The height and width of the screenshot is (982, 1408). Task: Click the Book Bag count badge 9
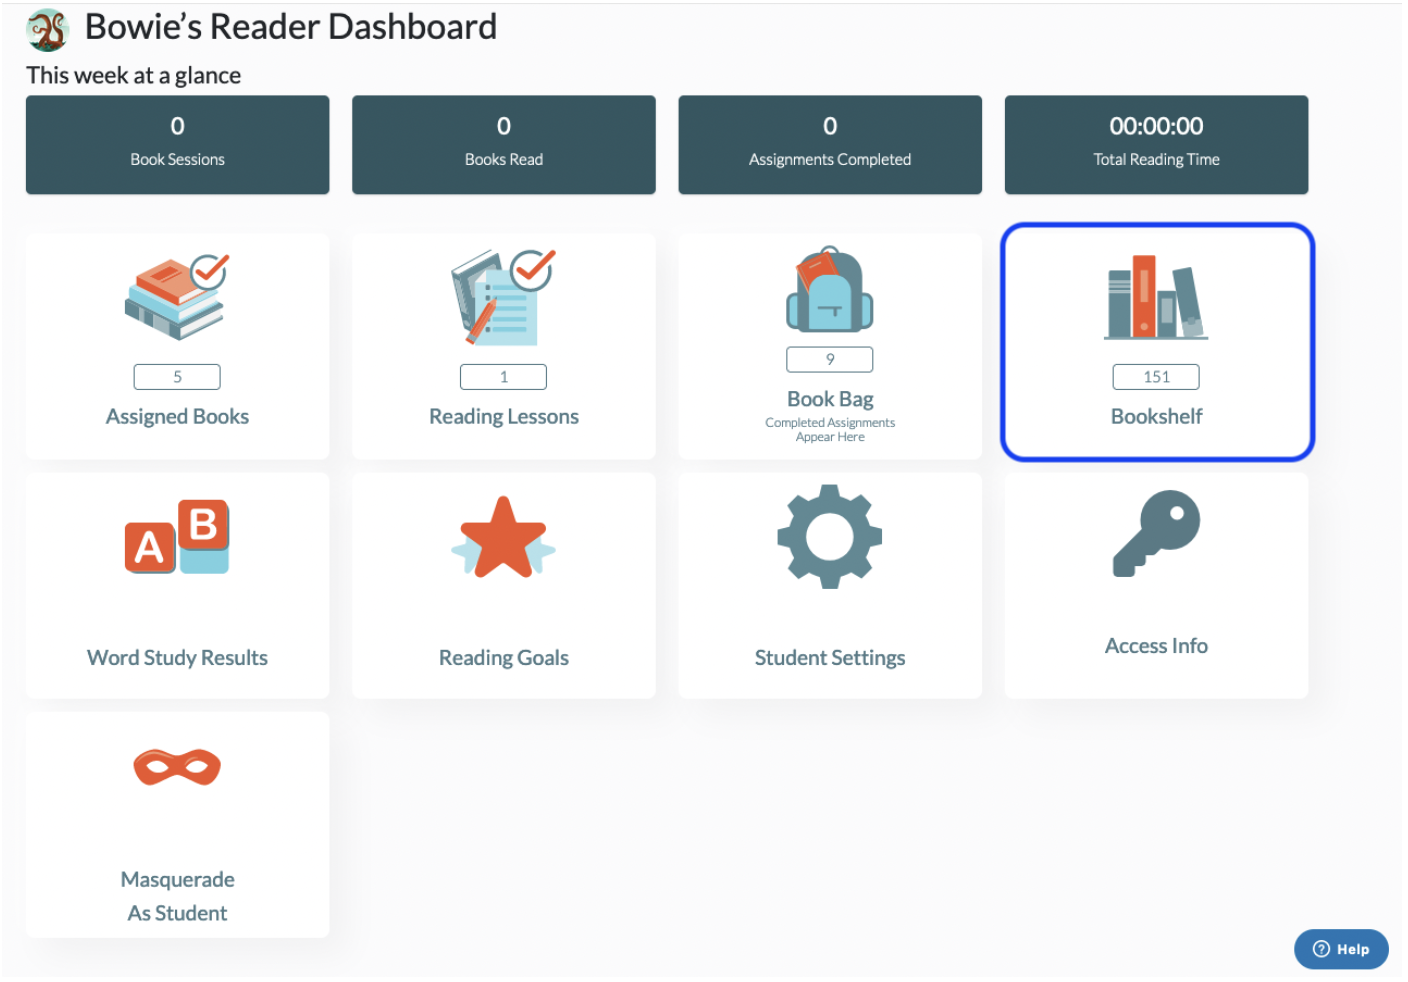(830, 359)
